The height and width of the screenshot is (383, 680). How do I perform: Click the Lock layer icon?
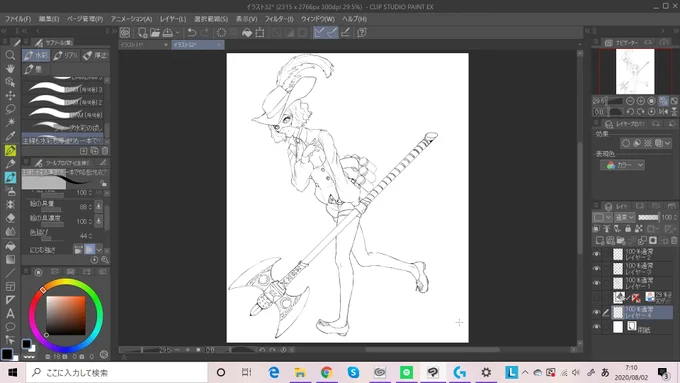pyautogui.click(x=628, y=229)
